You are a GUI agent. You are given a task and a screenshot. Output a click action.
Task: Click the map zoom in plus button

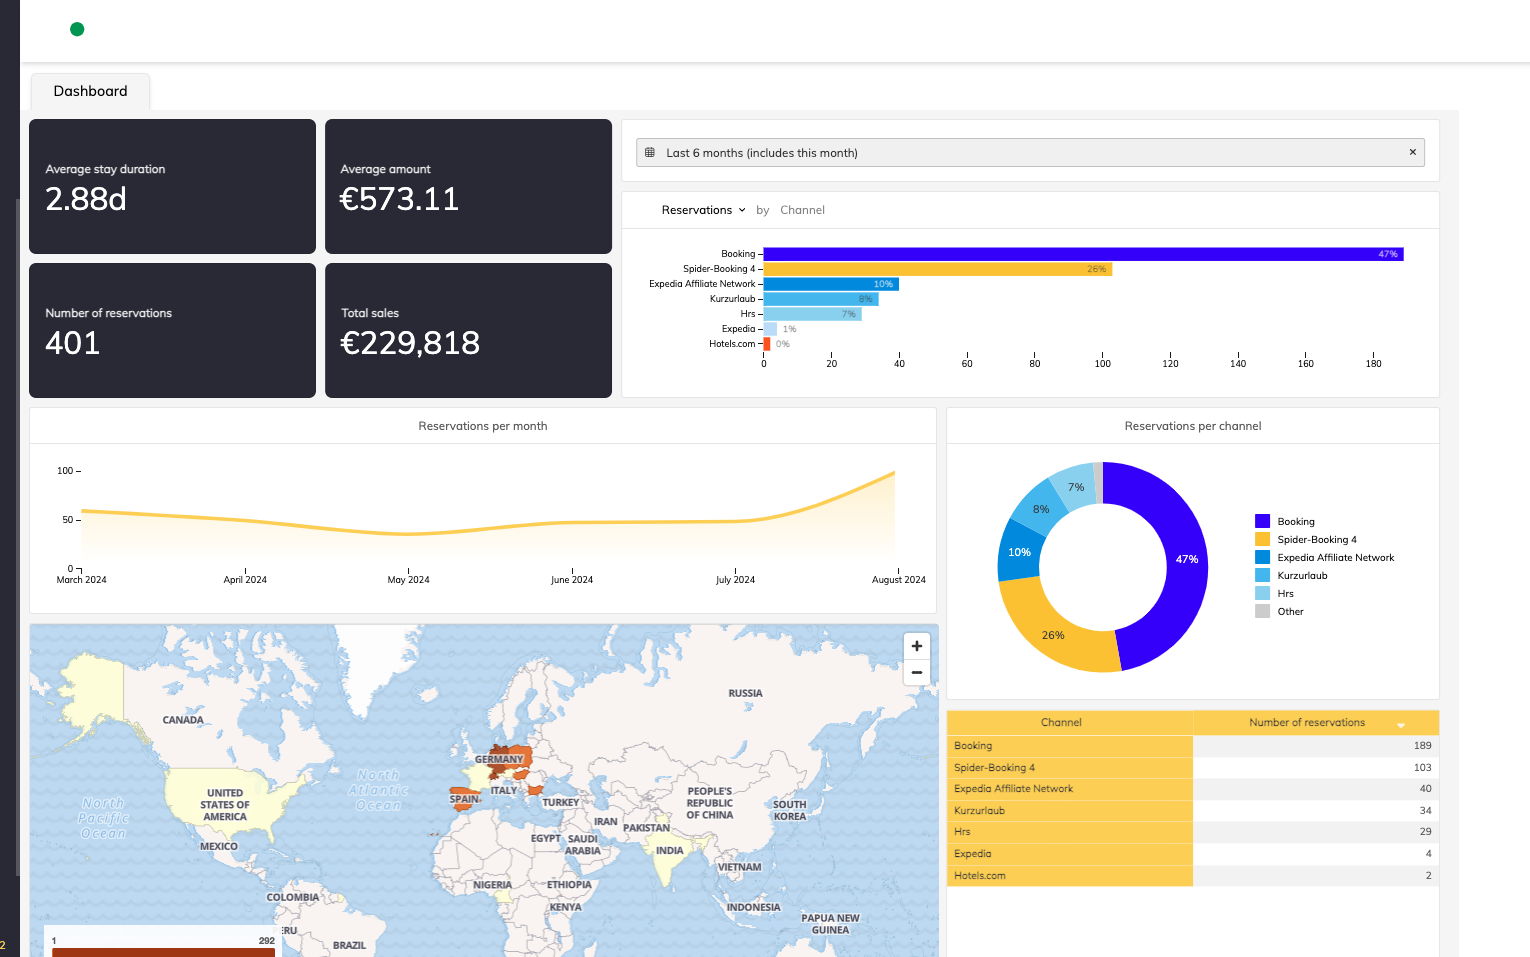916,646
